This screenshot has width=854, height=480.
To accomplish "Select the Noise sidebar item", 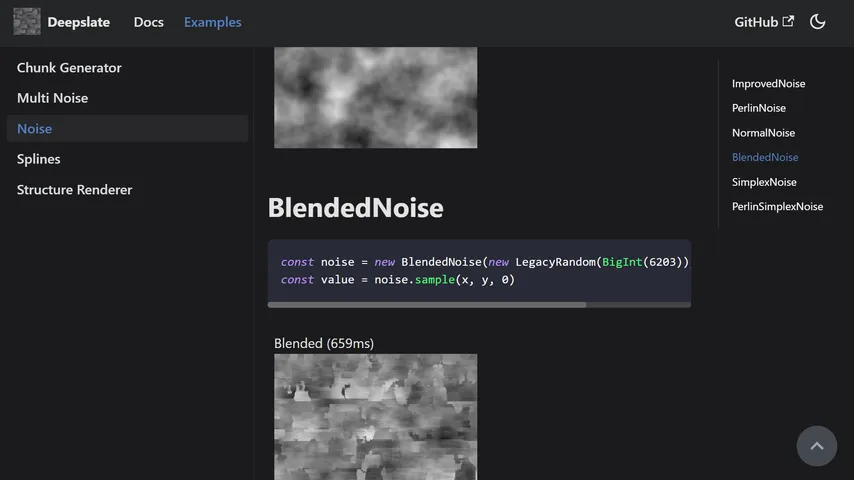I will pyautogui.click(x=34, y=129).
